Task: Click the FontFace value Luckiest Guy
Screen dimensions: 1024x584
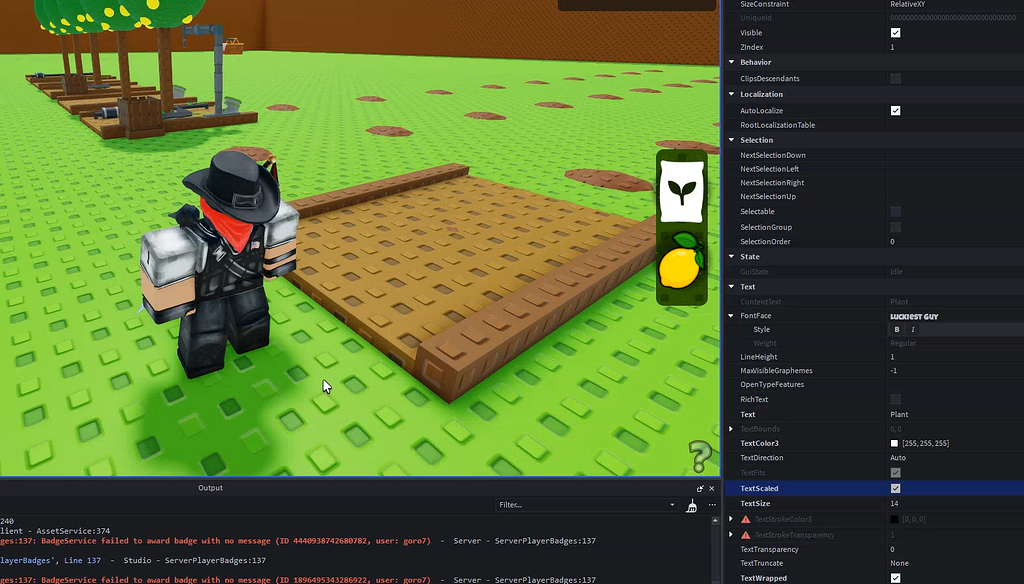Action: click(914, 317)
